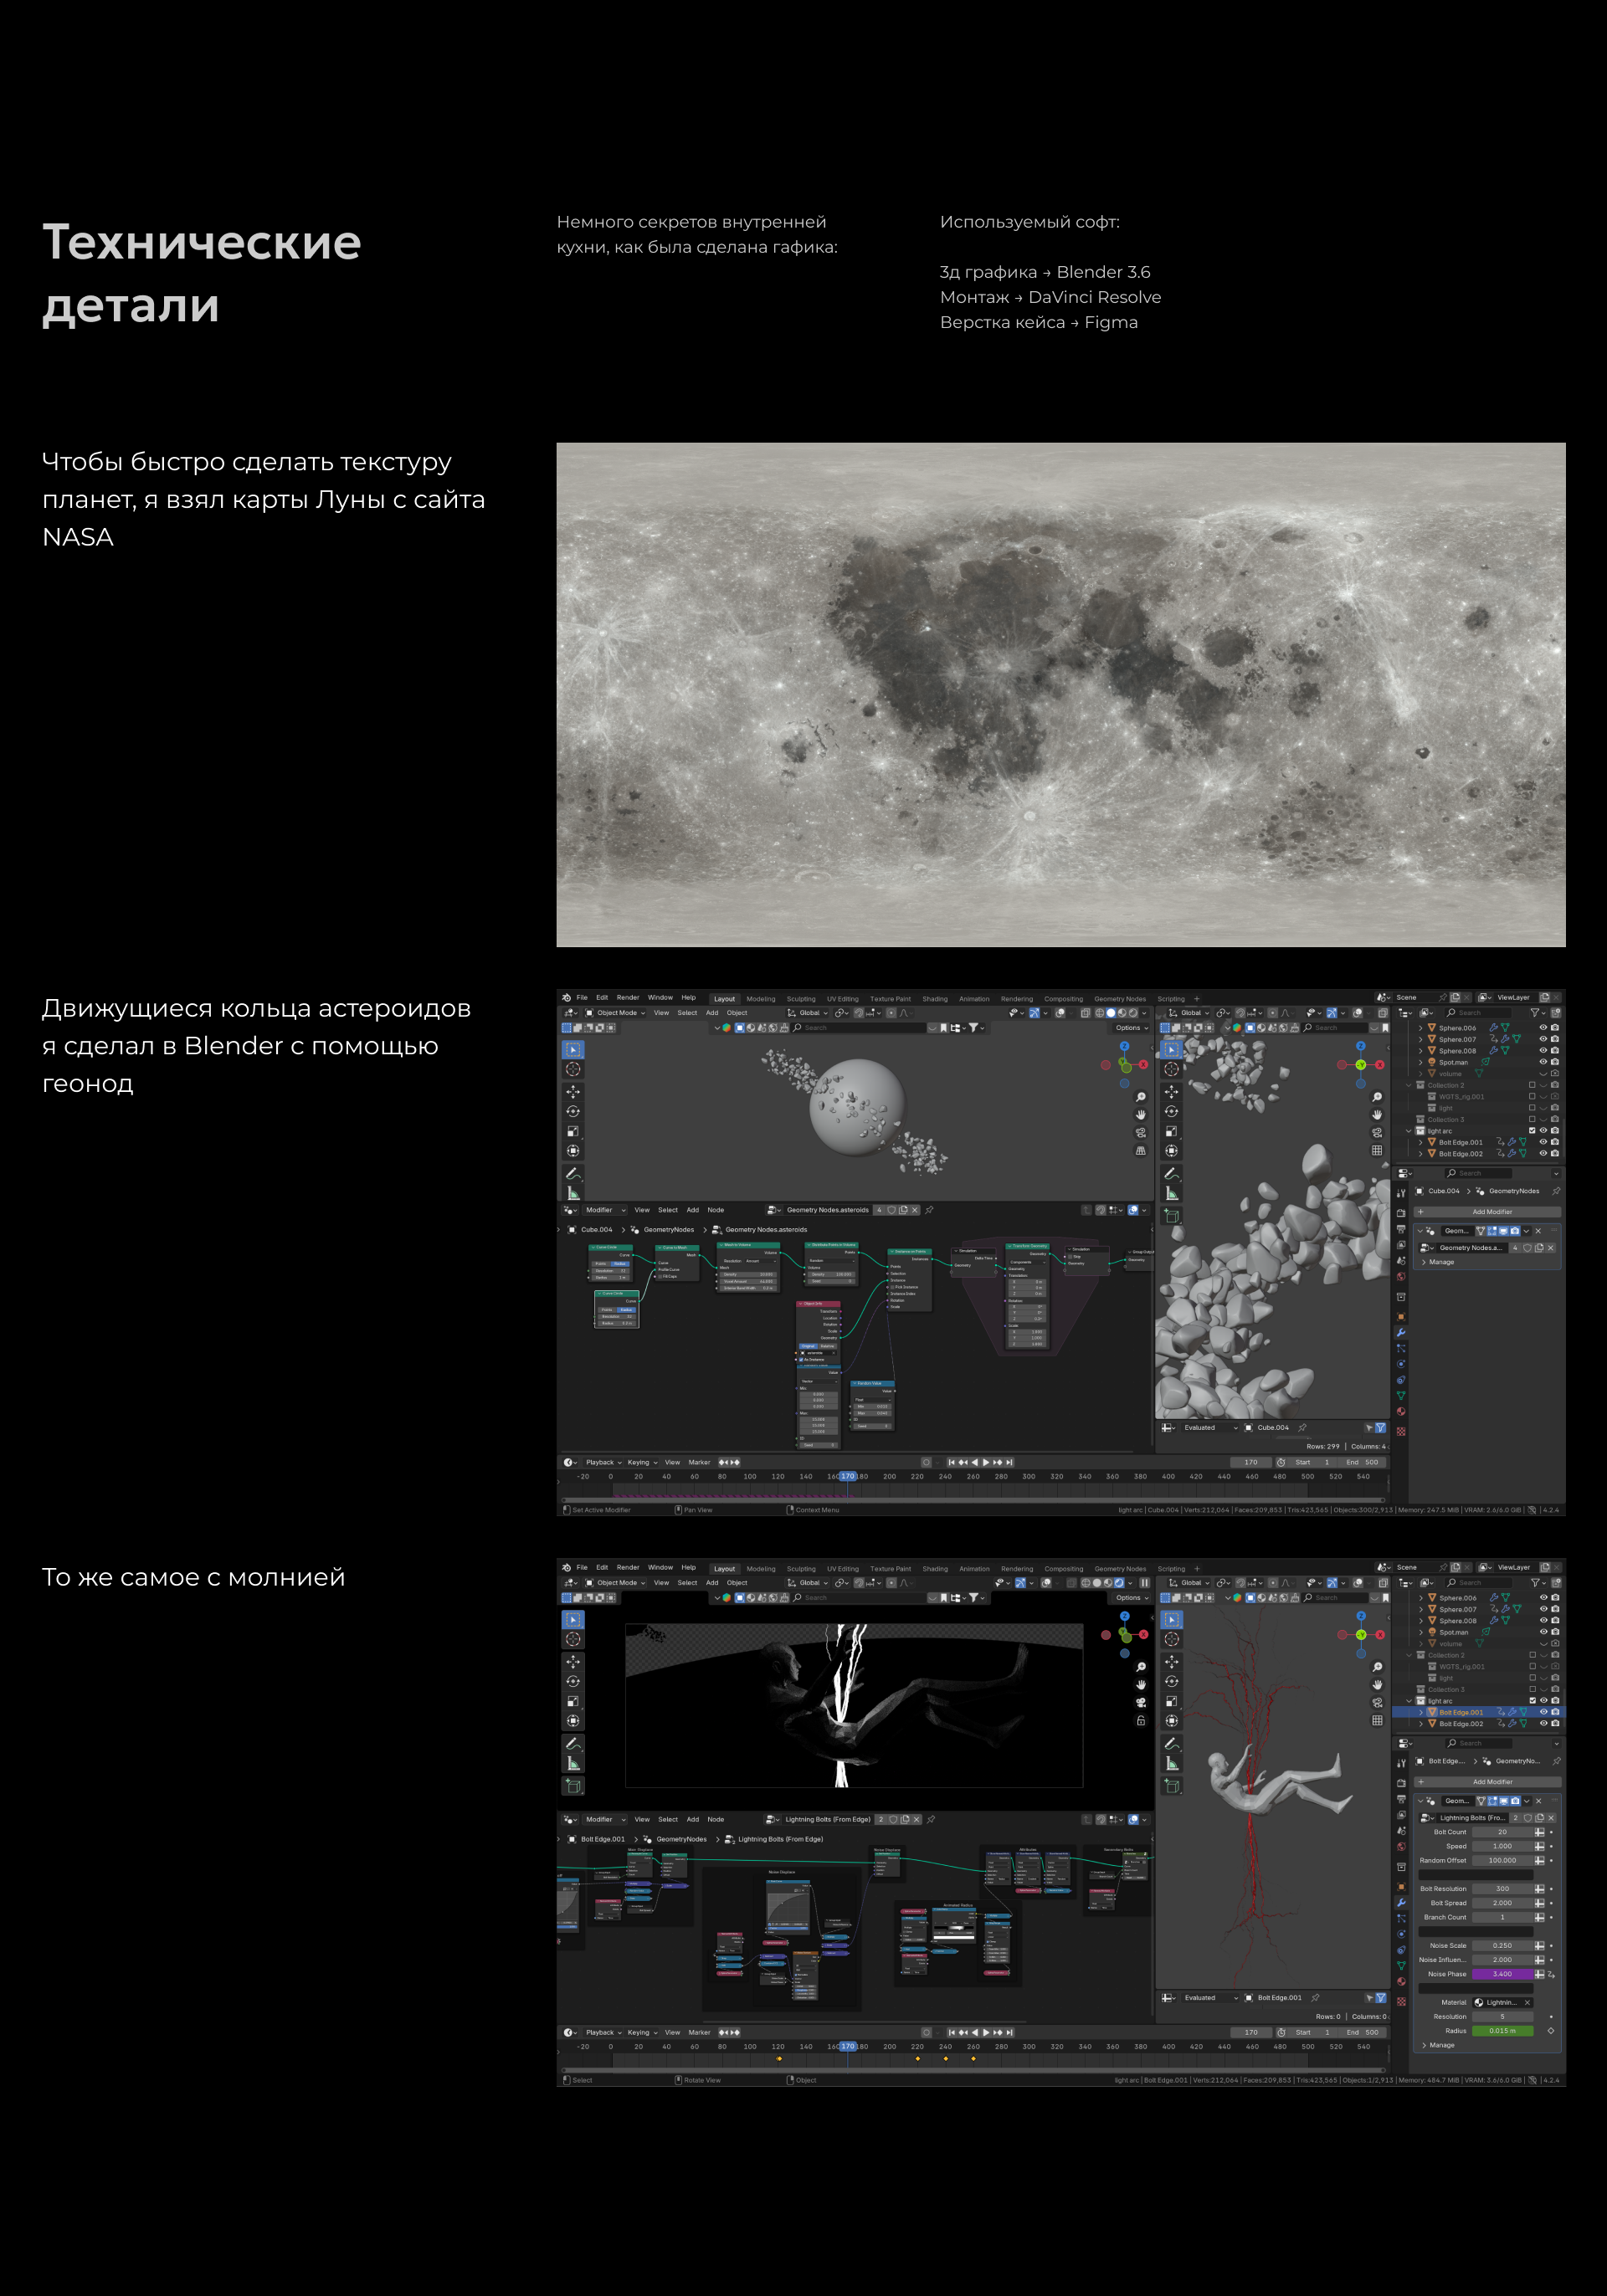
Task: Open Modifiers wrench tab in lightning Properties panel
Action: (x=1401, y=1902)
